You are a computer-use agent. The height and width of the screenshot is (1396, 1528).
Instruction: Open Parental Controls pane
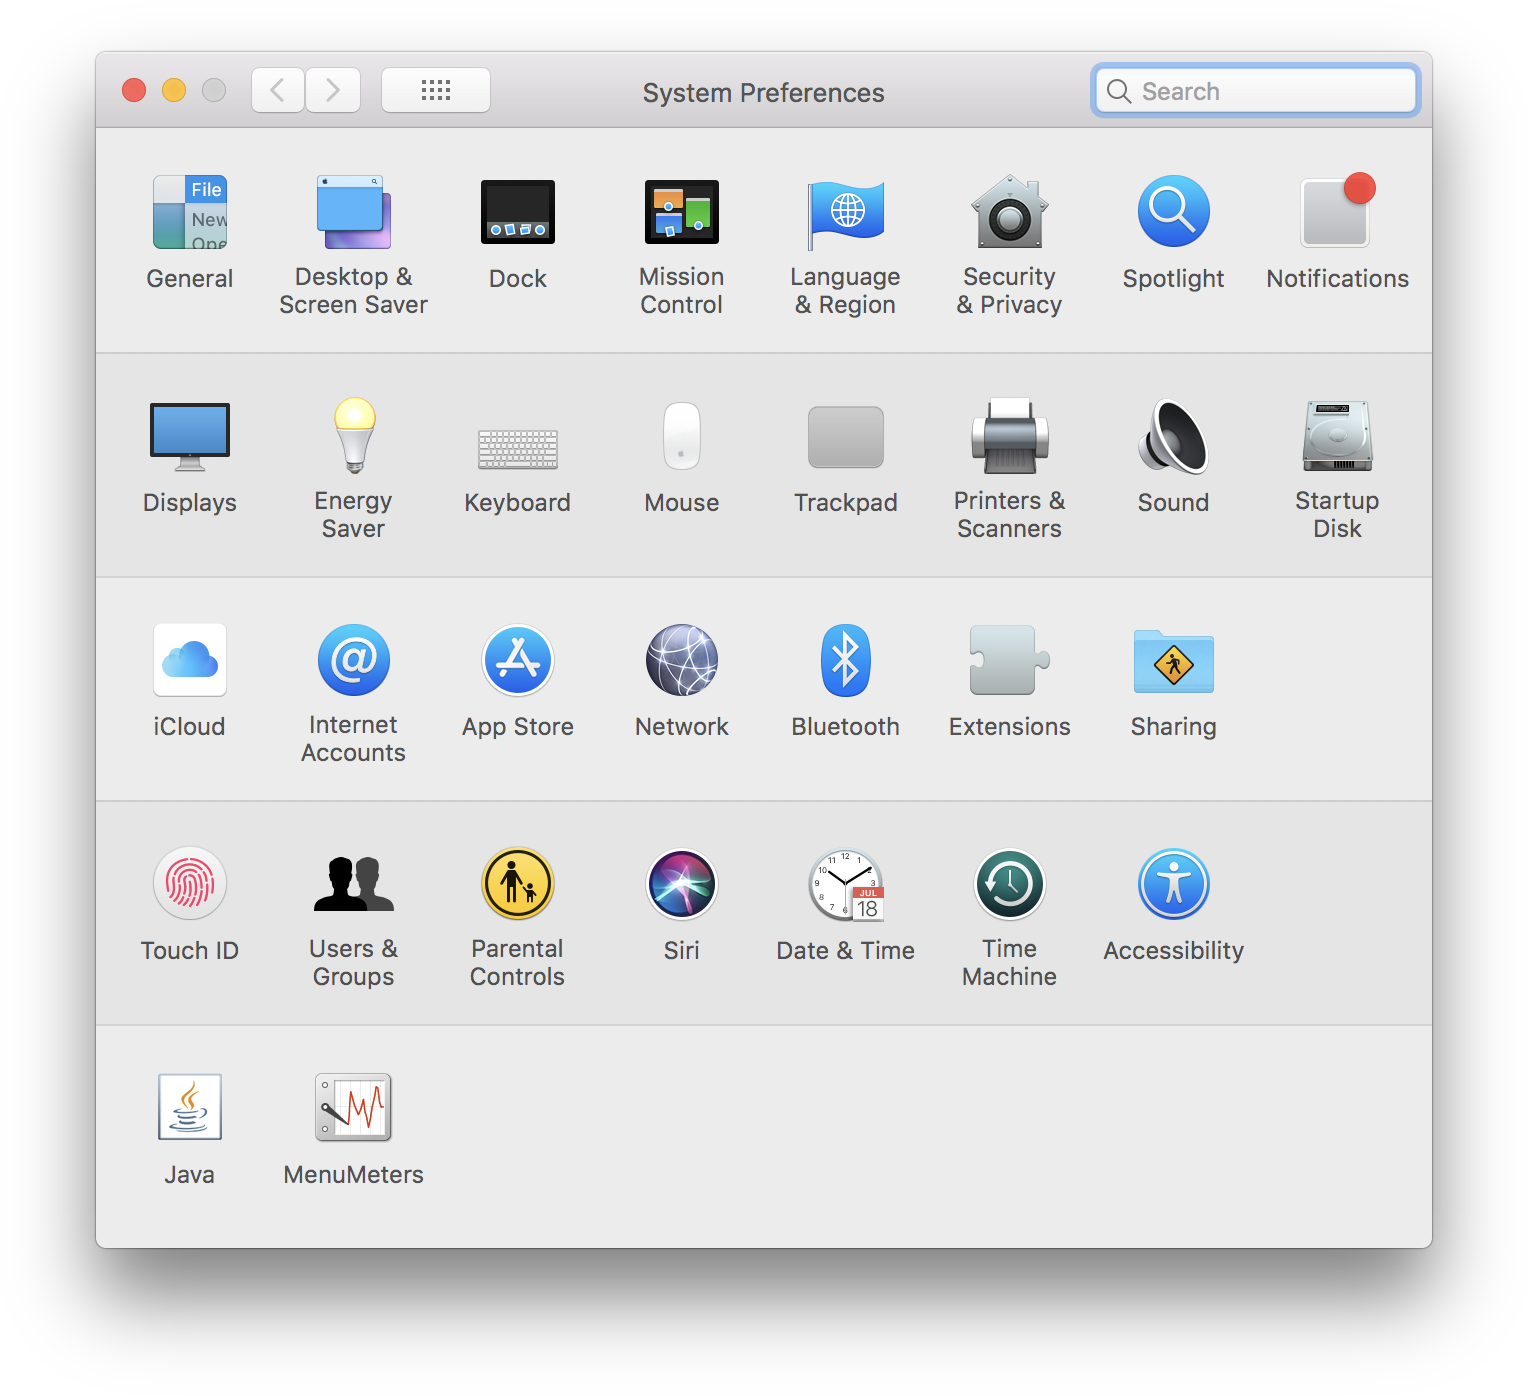pos(518,884)
